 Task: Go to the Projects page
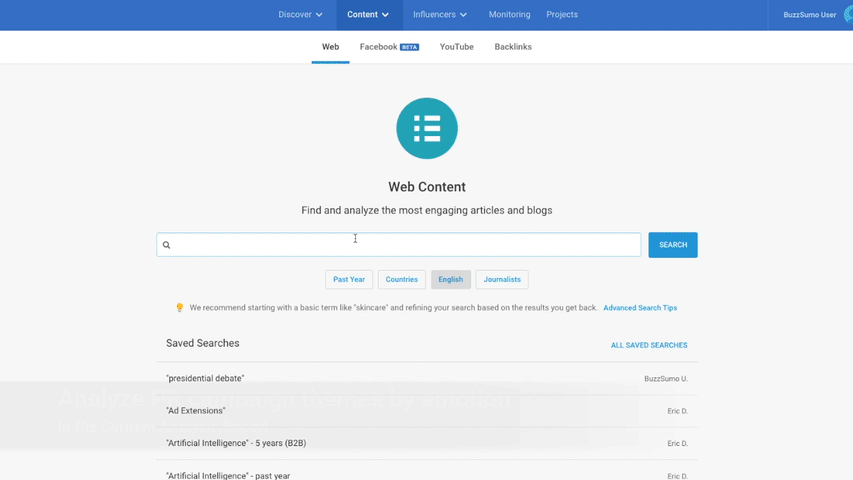(x=562, y=15)
